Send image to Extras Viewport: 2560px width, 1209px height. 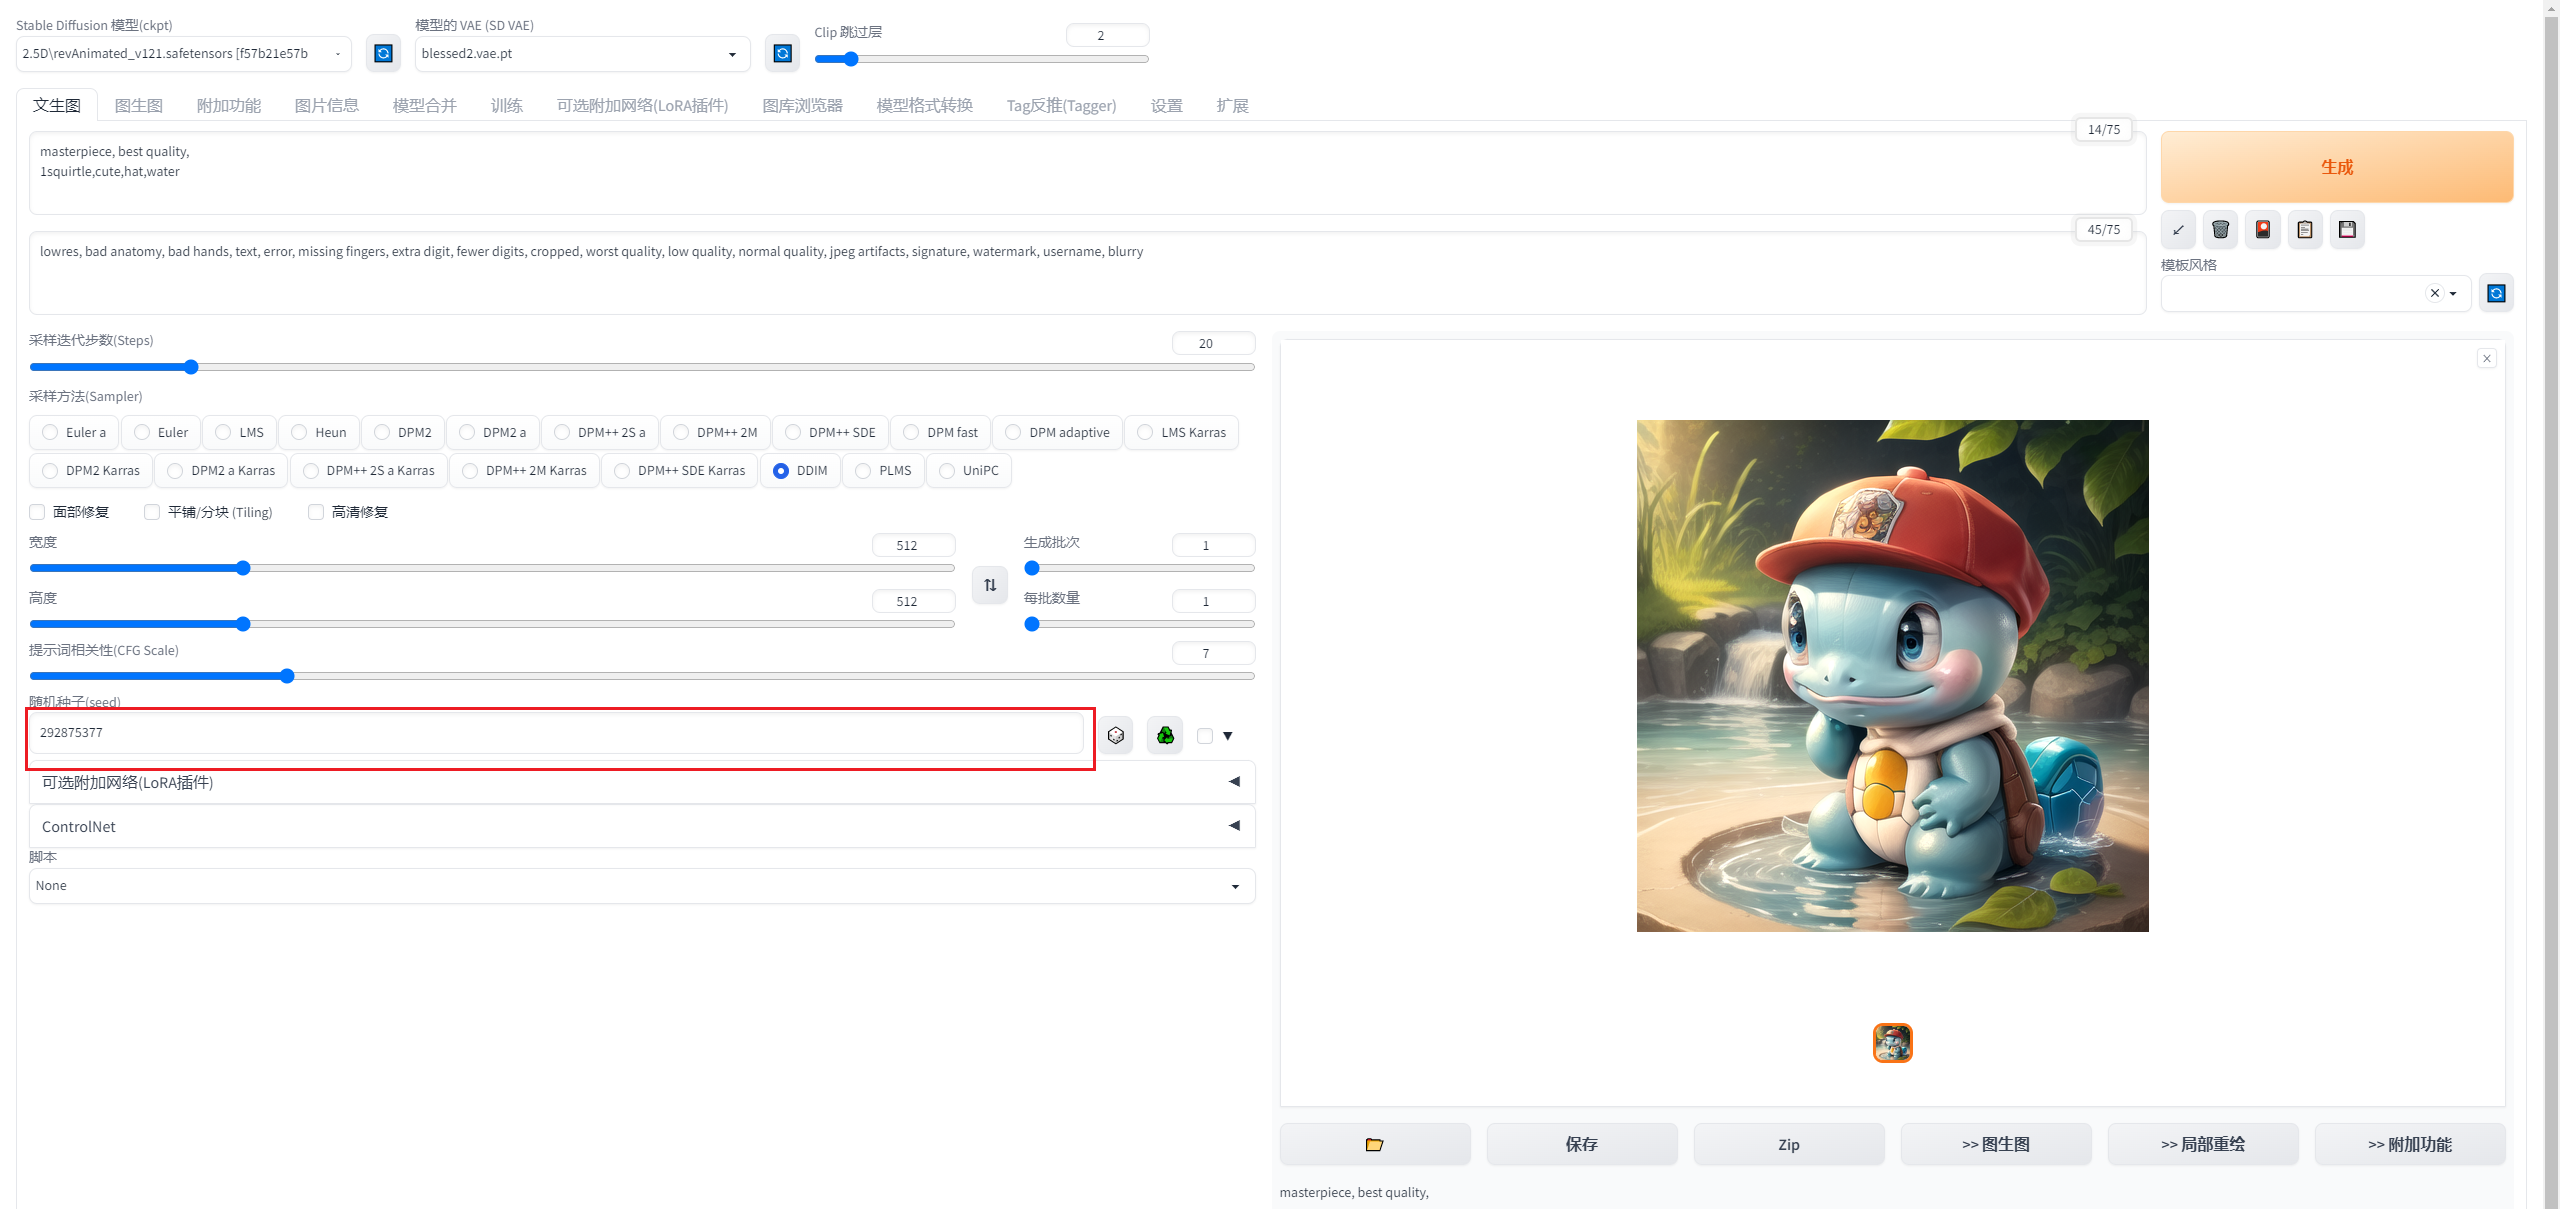pos(2410,1144)
